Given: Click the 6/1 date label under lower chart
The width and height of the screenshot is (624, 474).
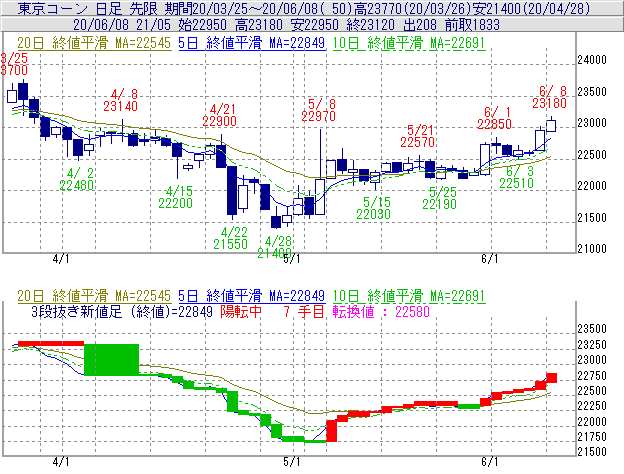Looking at the screenshot, I should 489,462.
